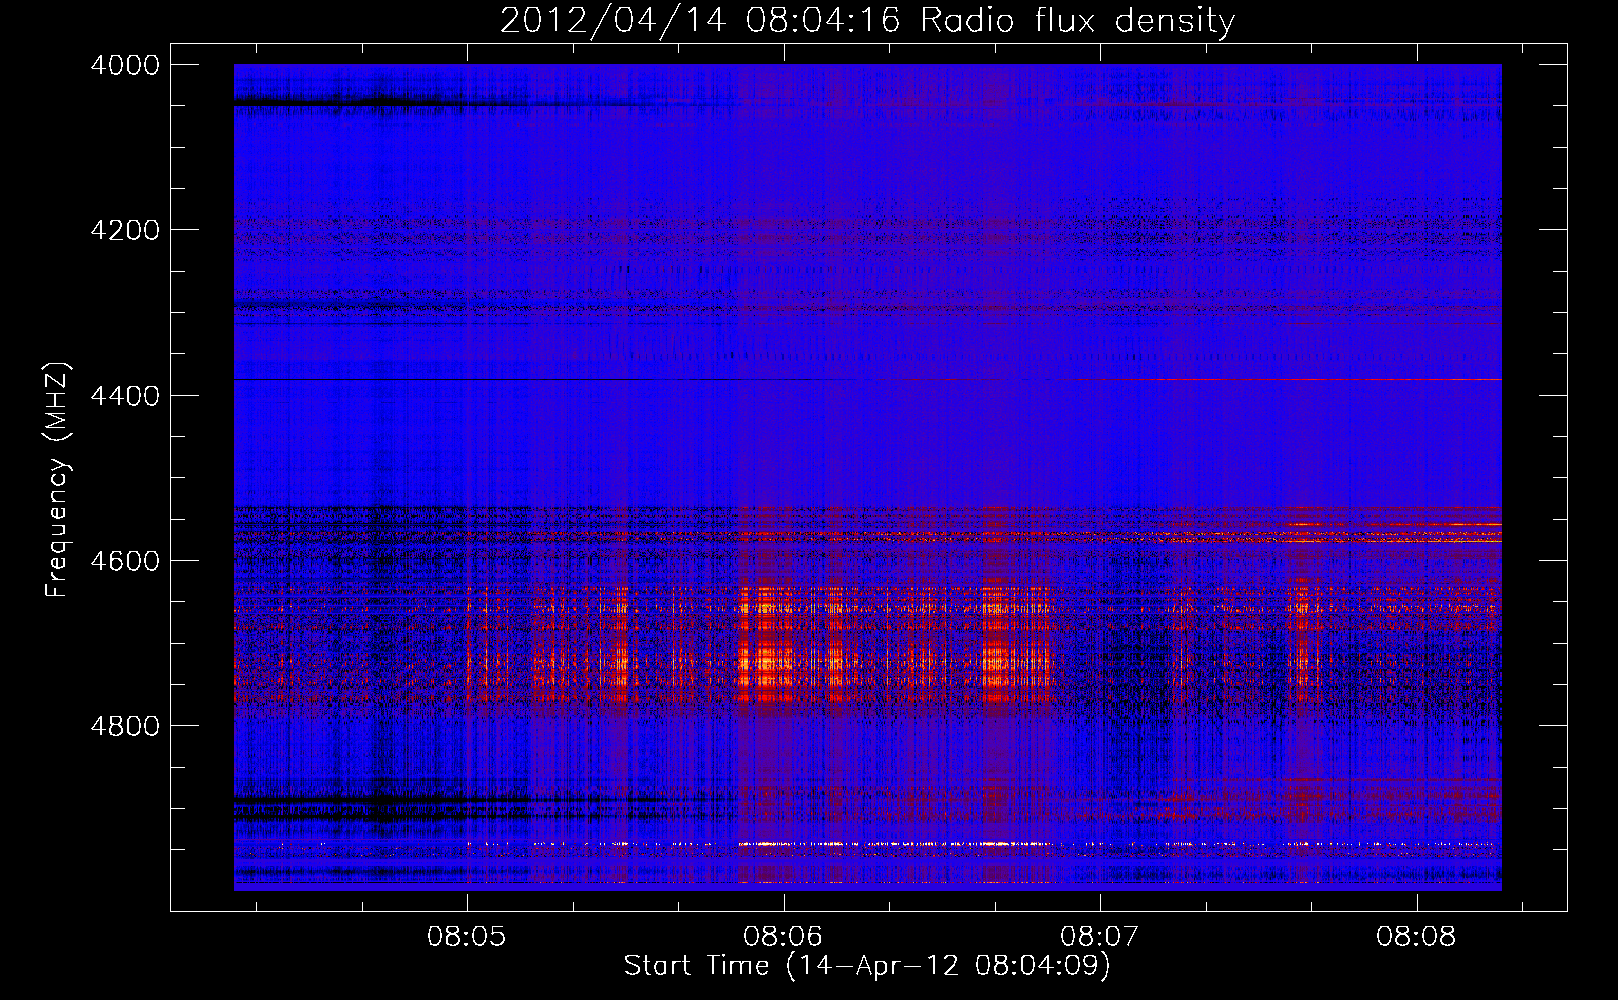Click the 08:08 time axis label
The width and height of the screenshot is (1618, 1000).
pyautogui.click(x=1416, y=937)
